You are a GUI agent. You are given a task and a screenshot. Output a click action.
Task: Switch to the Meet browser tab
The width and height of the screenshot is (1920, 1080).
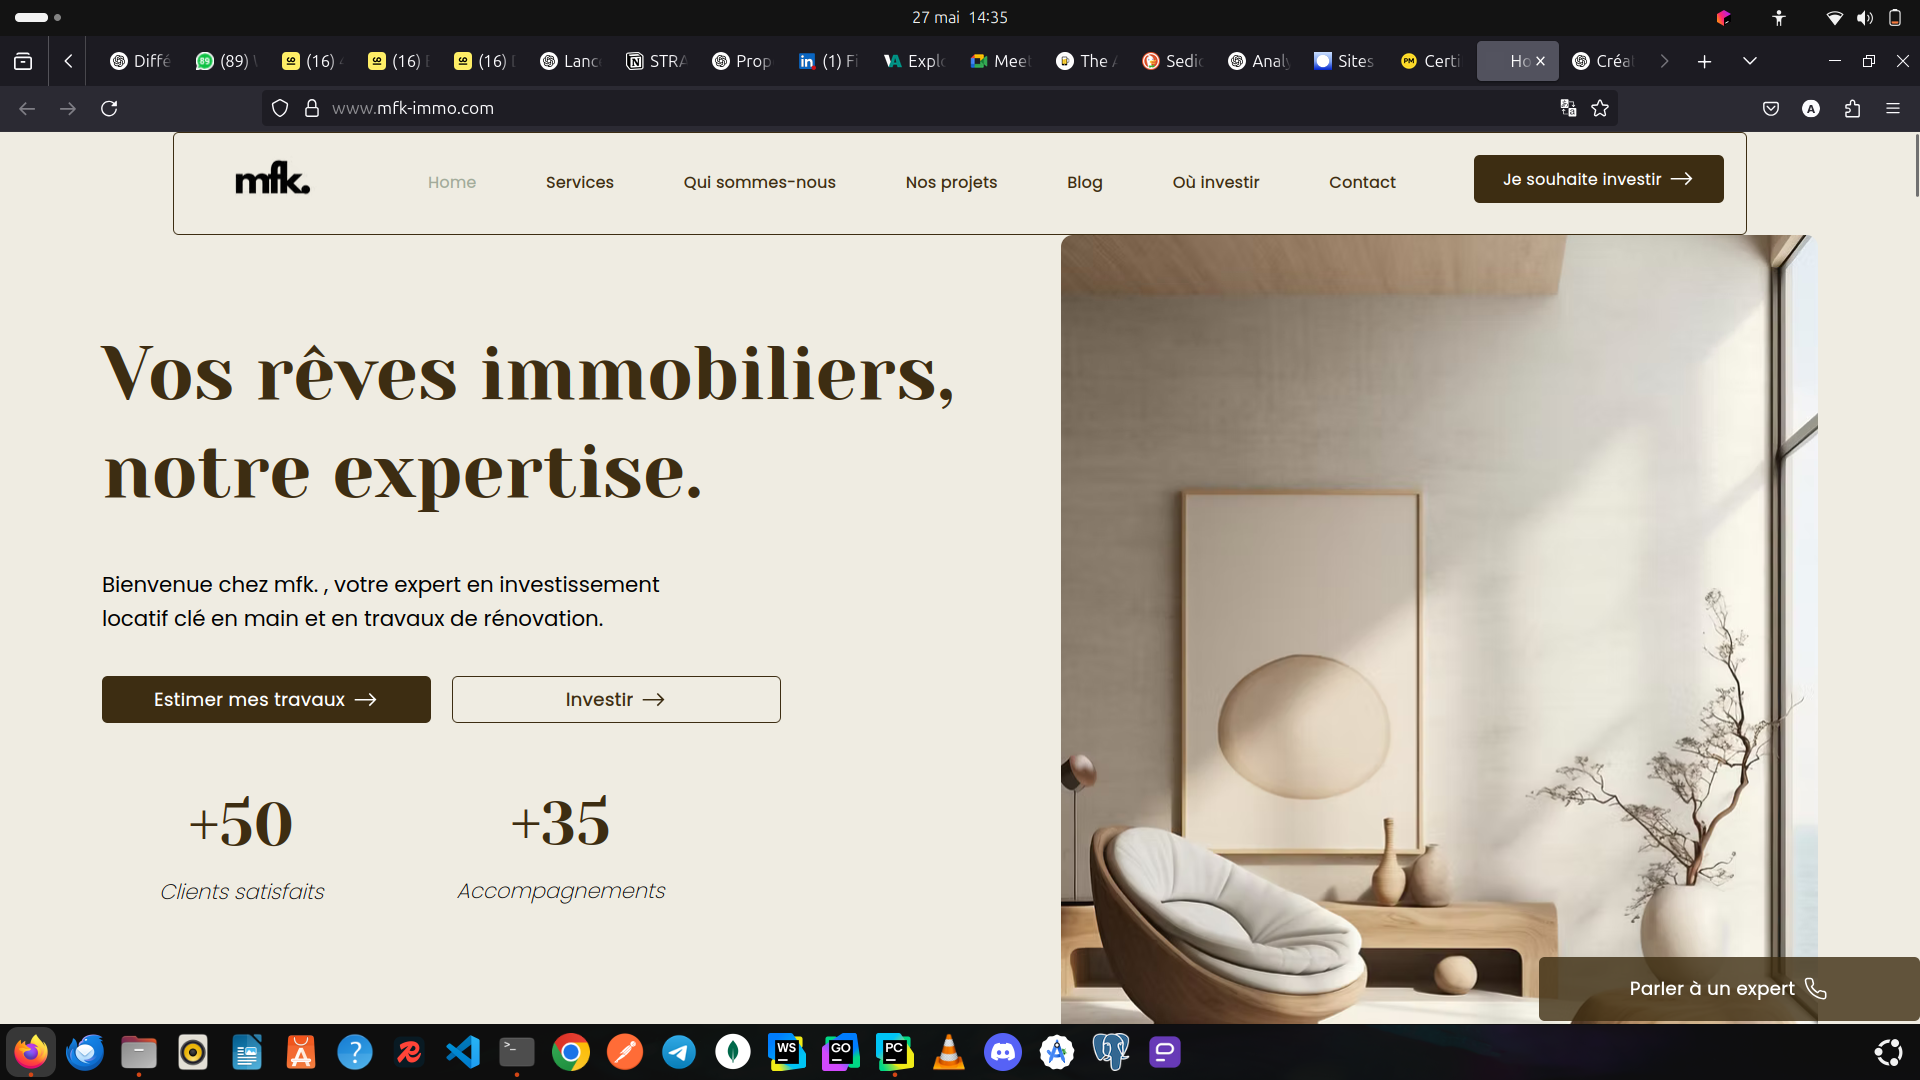tap(999, 61)
